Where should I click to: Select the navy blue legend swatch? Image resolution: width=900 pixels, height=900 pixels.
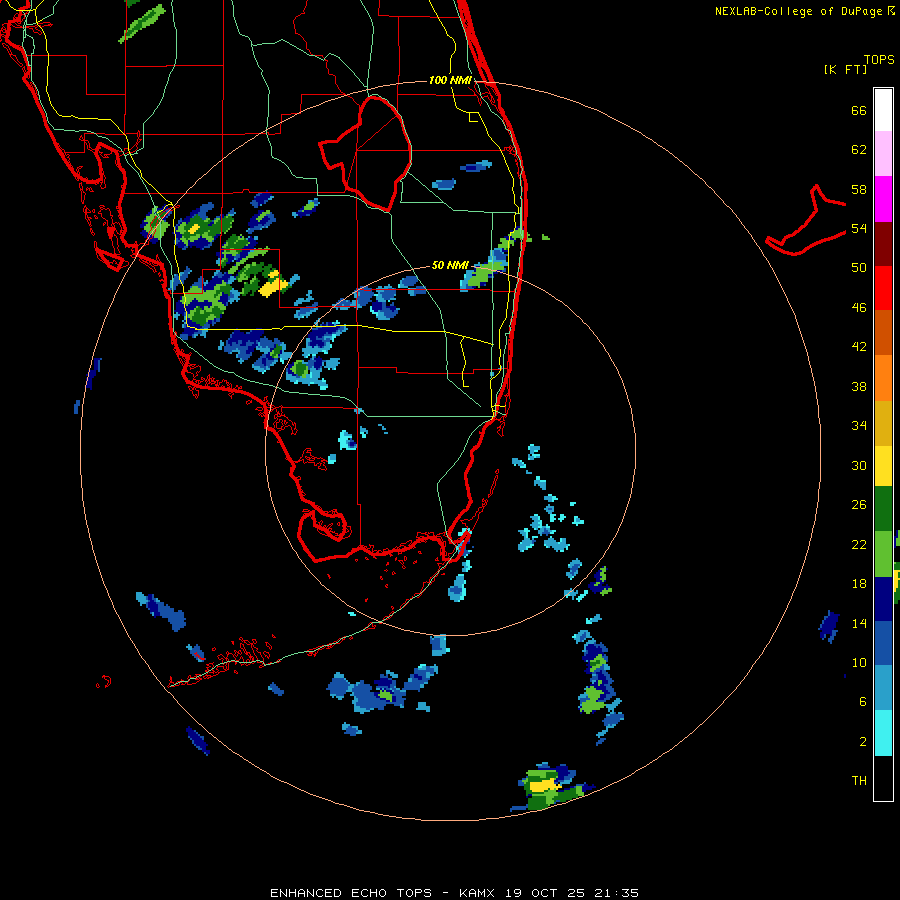[x=883, y=599]
